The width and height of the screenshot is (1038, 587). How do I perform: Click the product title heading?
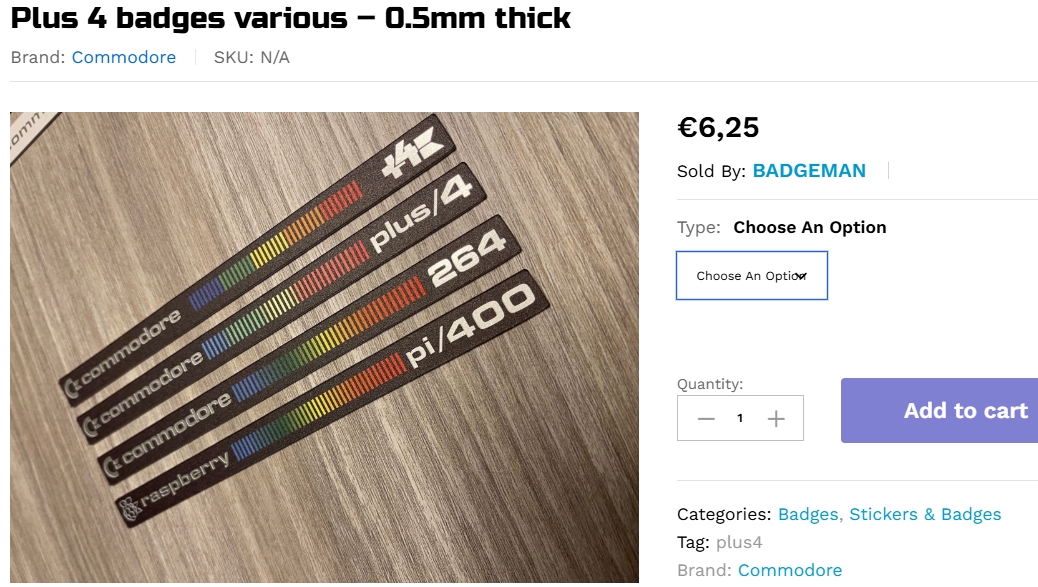click(291, 17)
